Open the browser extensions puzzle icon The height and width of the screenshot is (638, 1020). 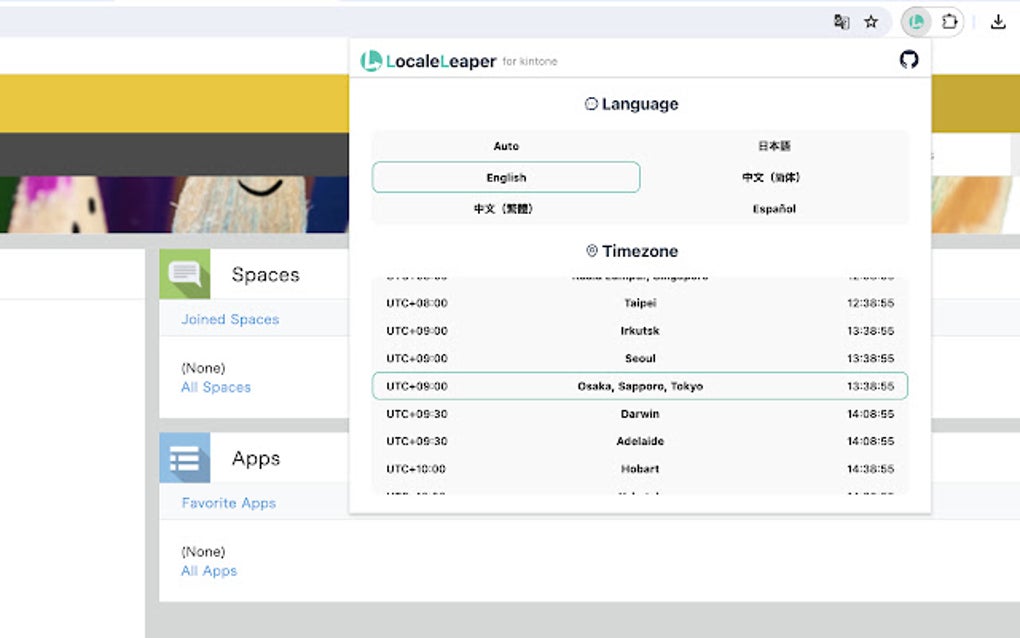949,22
